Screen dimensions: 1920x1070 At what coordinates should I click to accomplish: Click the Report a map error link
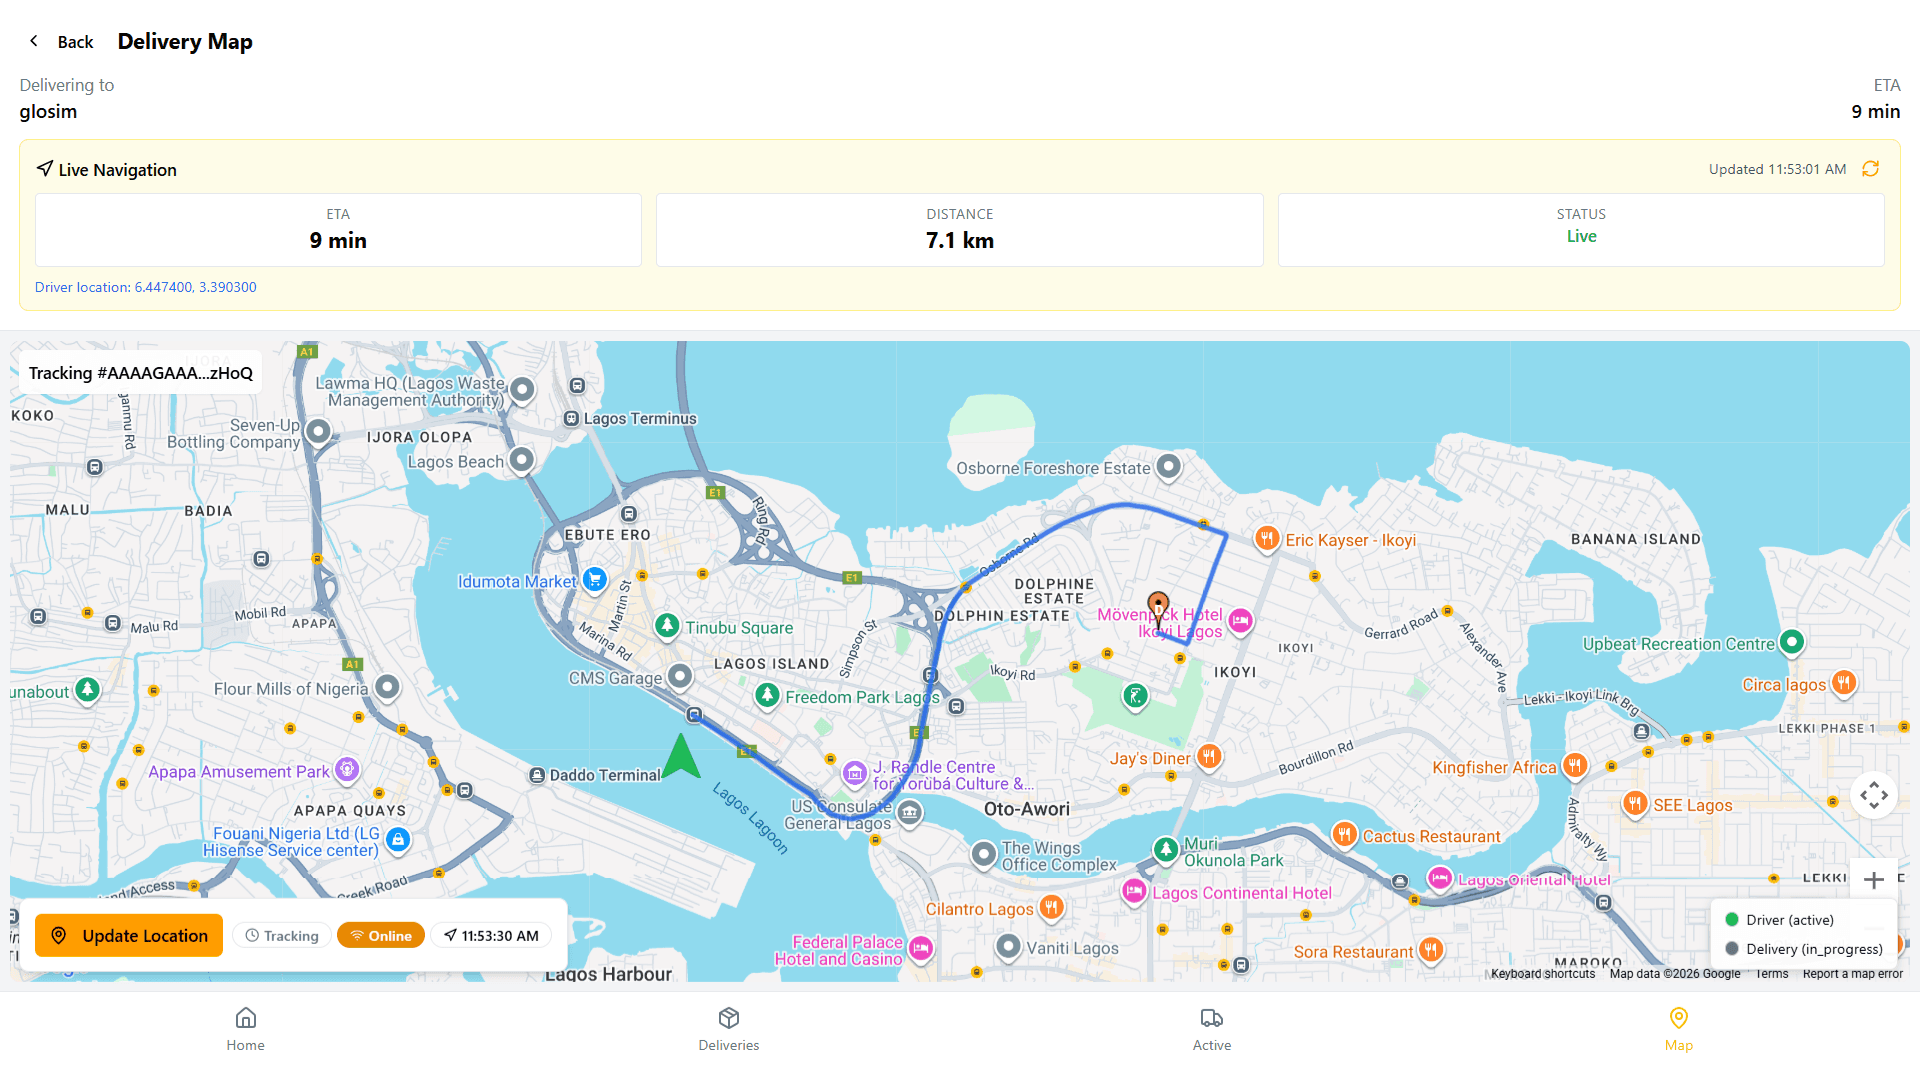click(1853, 973)
